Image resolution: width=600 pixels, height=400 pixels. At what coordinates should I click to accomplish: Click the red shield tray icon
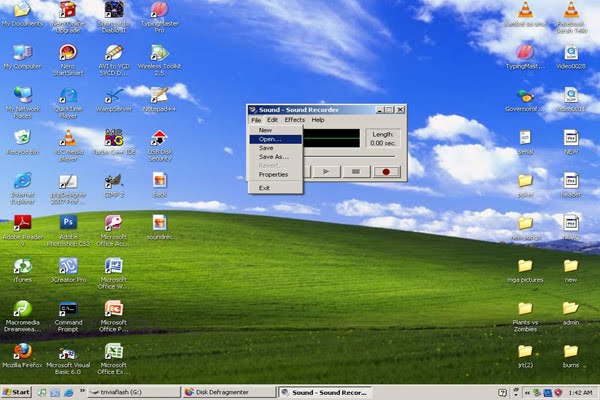pos(558,393)
